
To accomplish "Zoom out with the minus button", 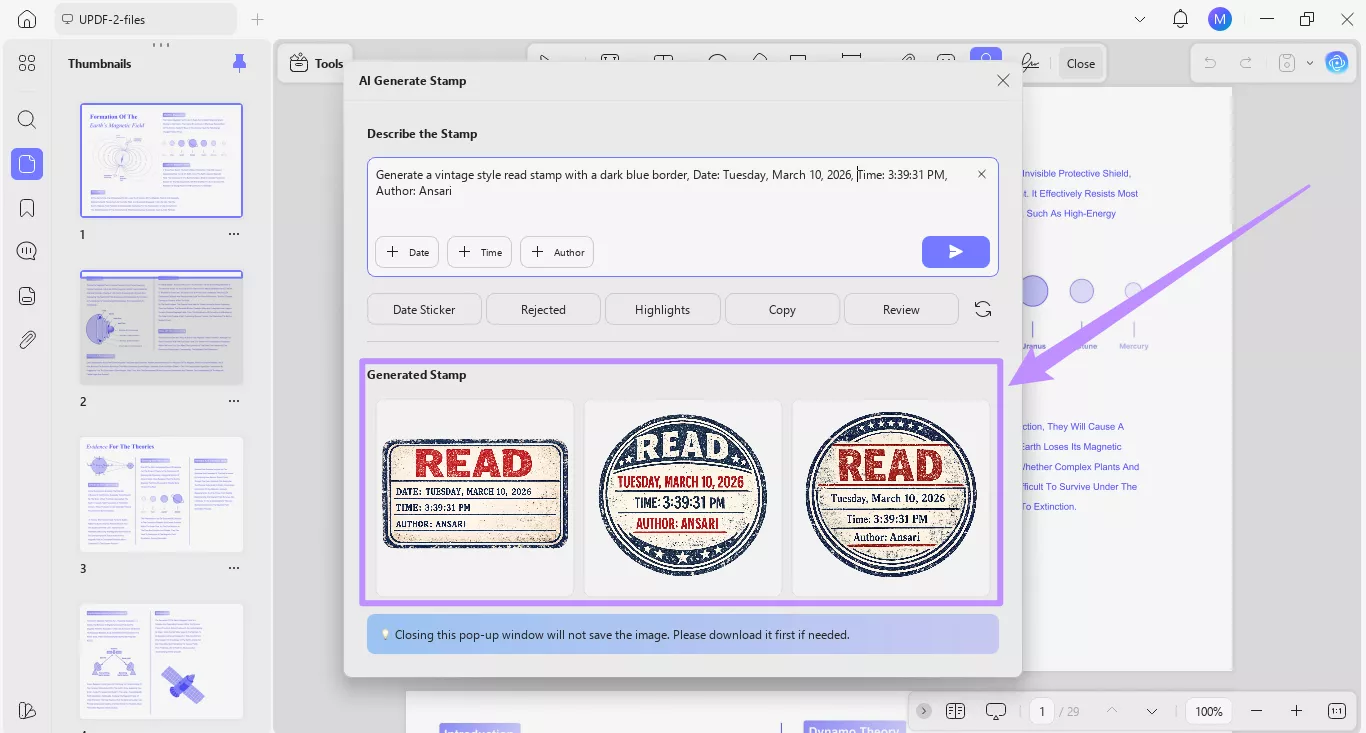I will click(1256, 711).
